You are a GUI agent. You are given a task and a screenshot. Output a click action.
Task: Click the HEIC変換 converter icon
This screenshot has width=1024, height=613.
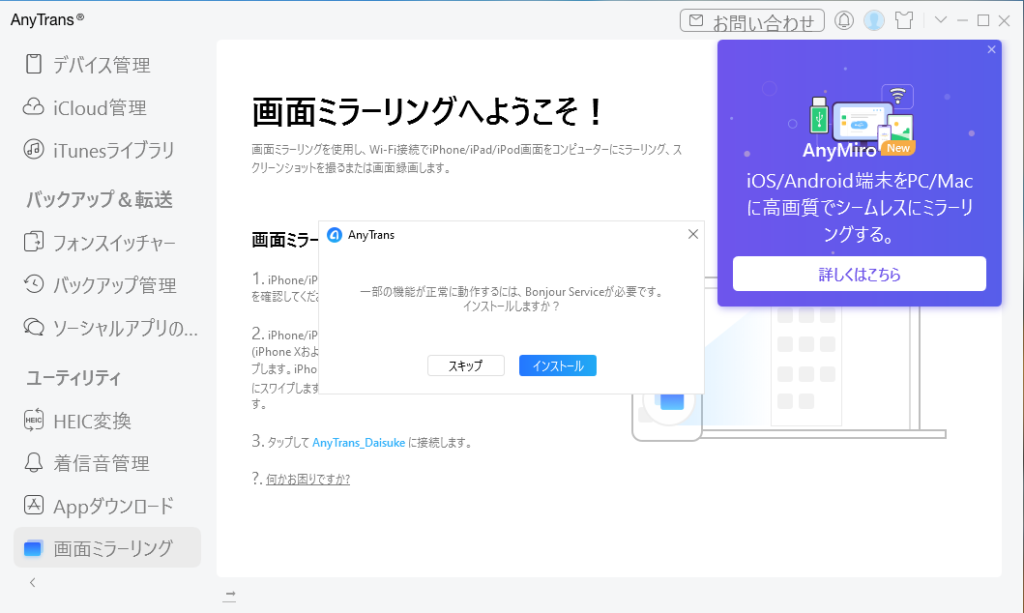(33, 420)
